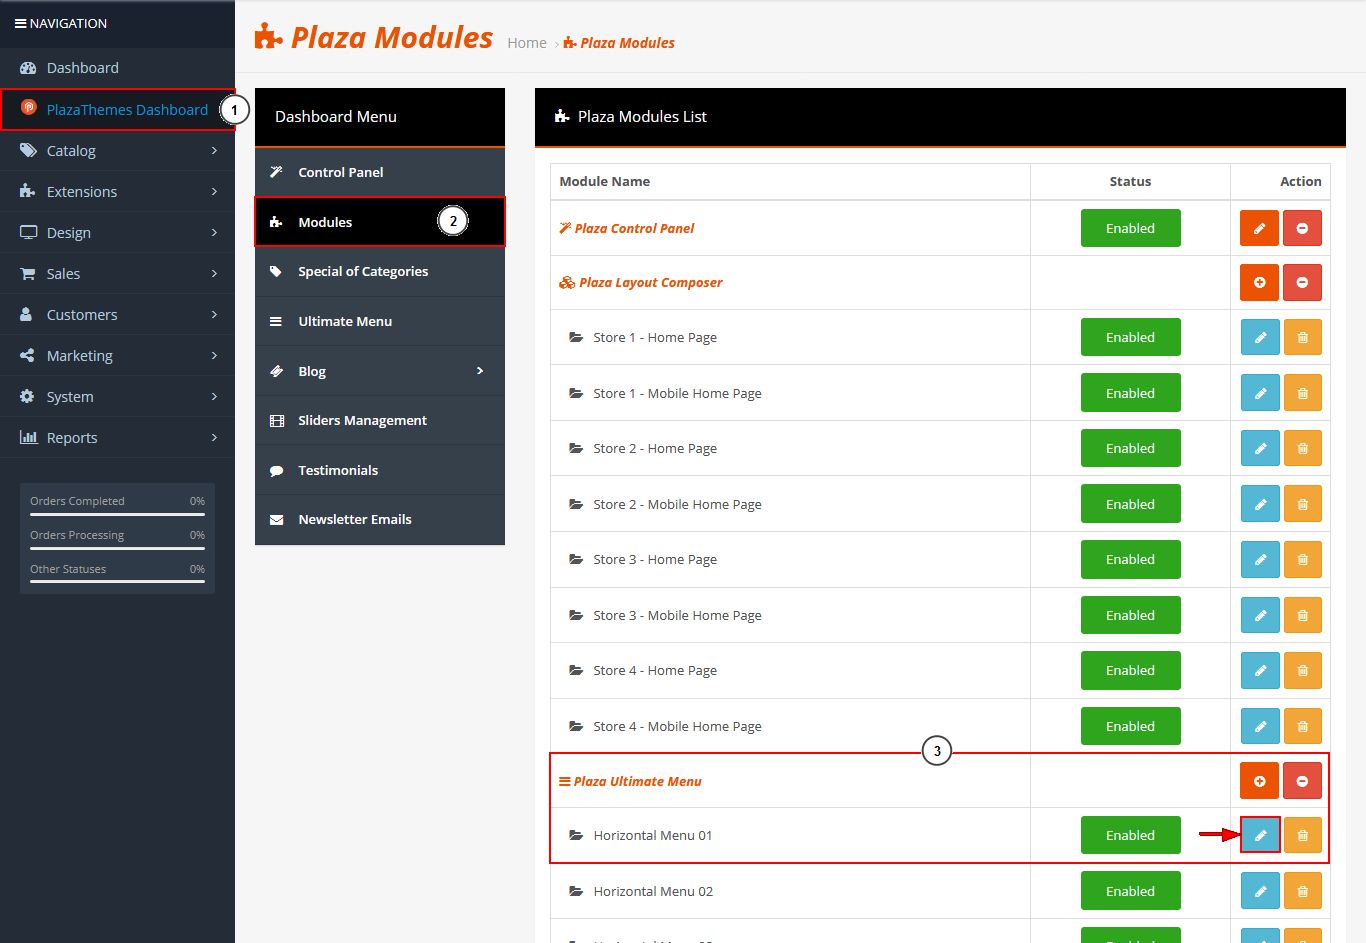1366x943 pixels.
Task: Expand the Blog submenu in Dashboard Menu
Action: pos(380,371)
